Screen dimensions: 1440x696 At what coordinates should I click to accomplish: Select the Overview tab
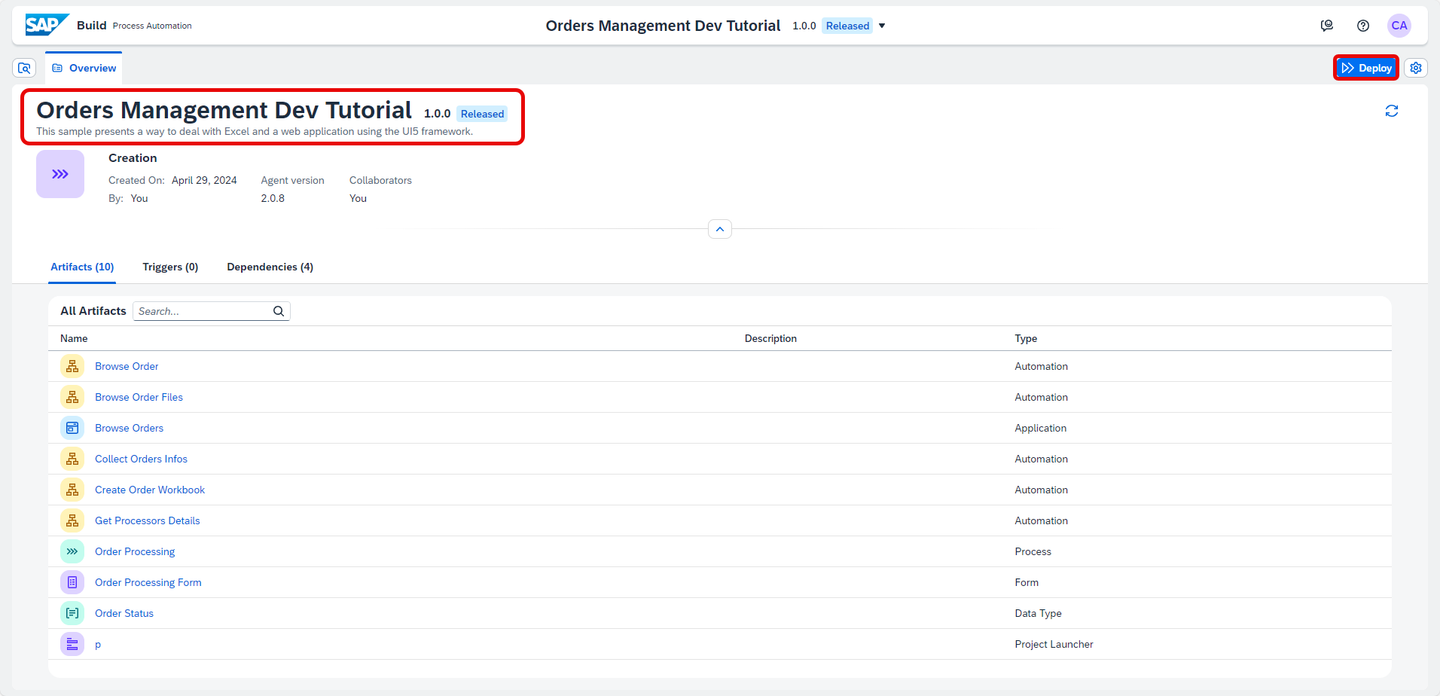click(x=84, y=68)
